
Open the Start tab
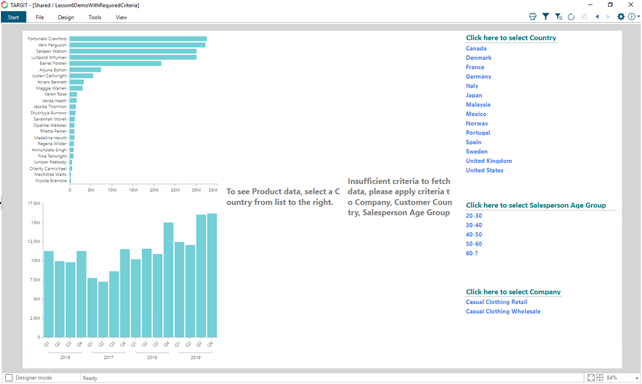14,17
